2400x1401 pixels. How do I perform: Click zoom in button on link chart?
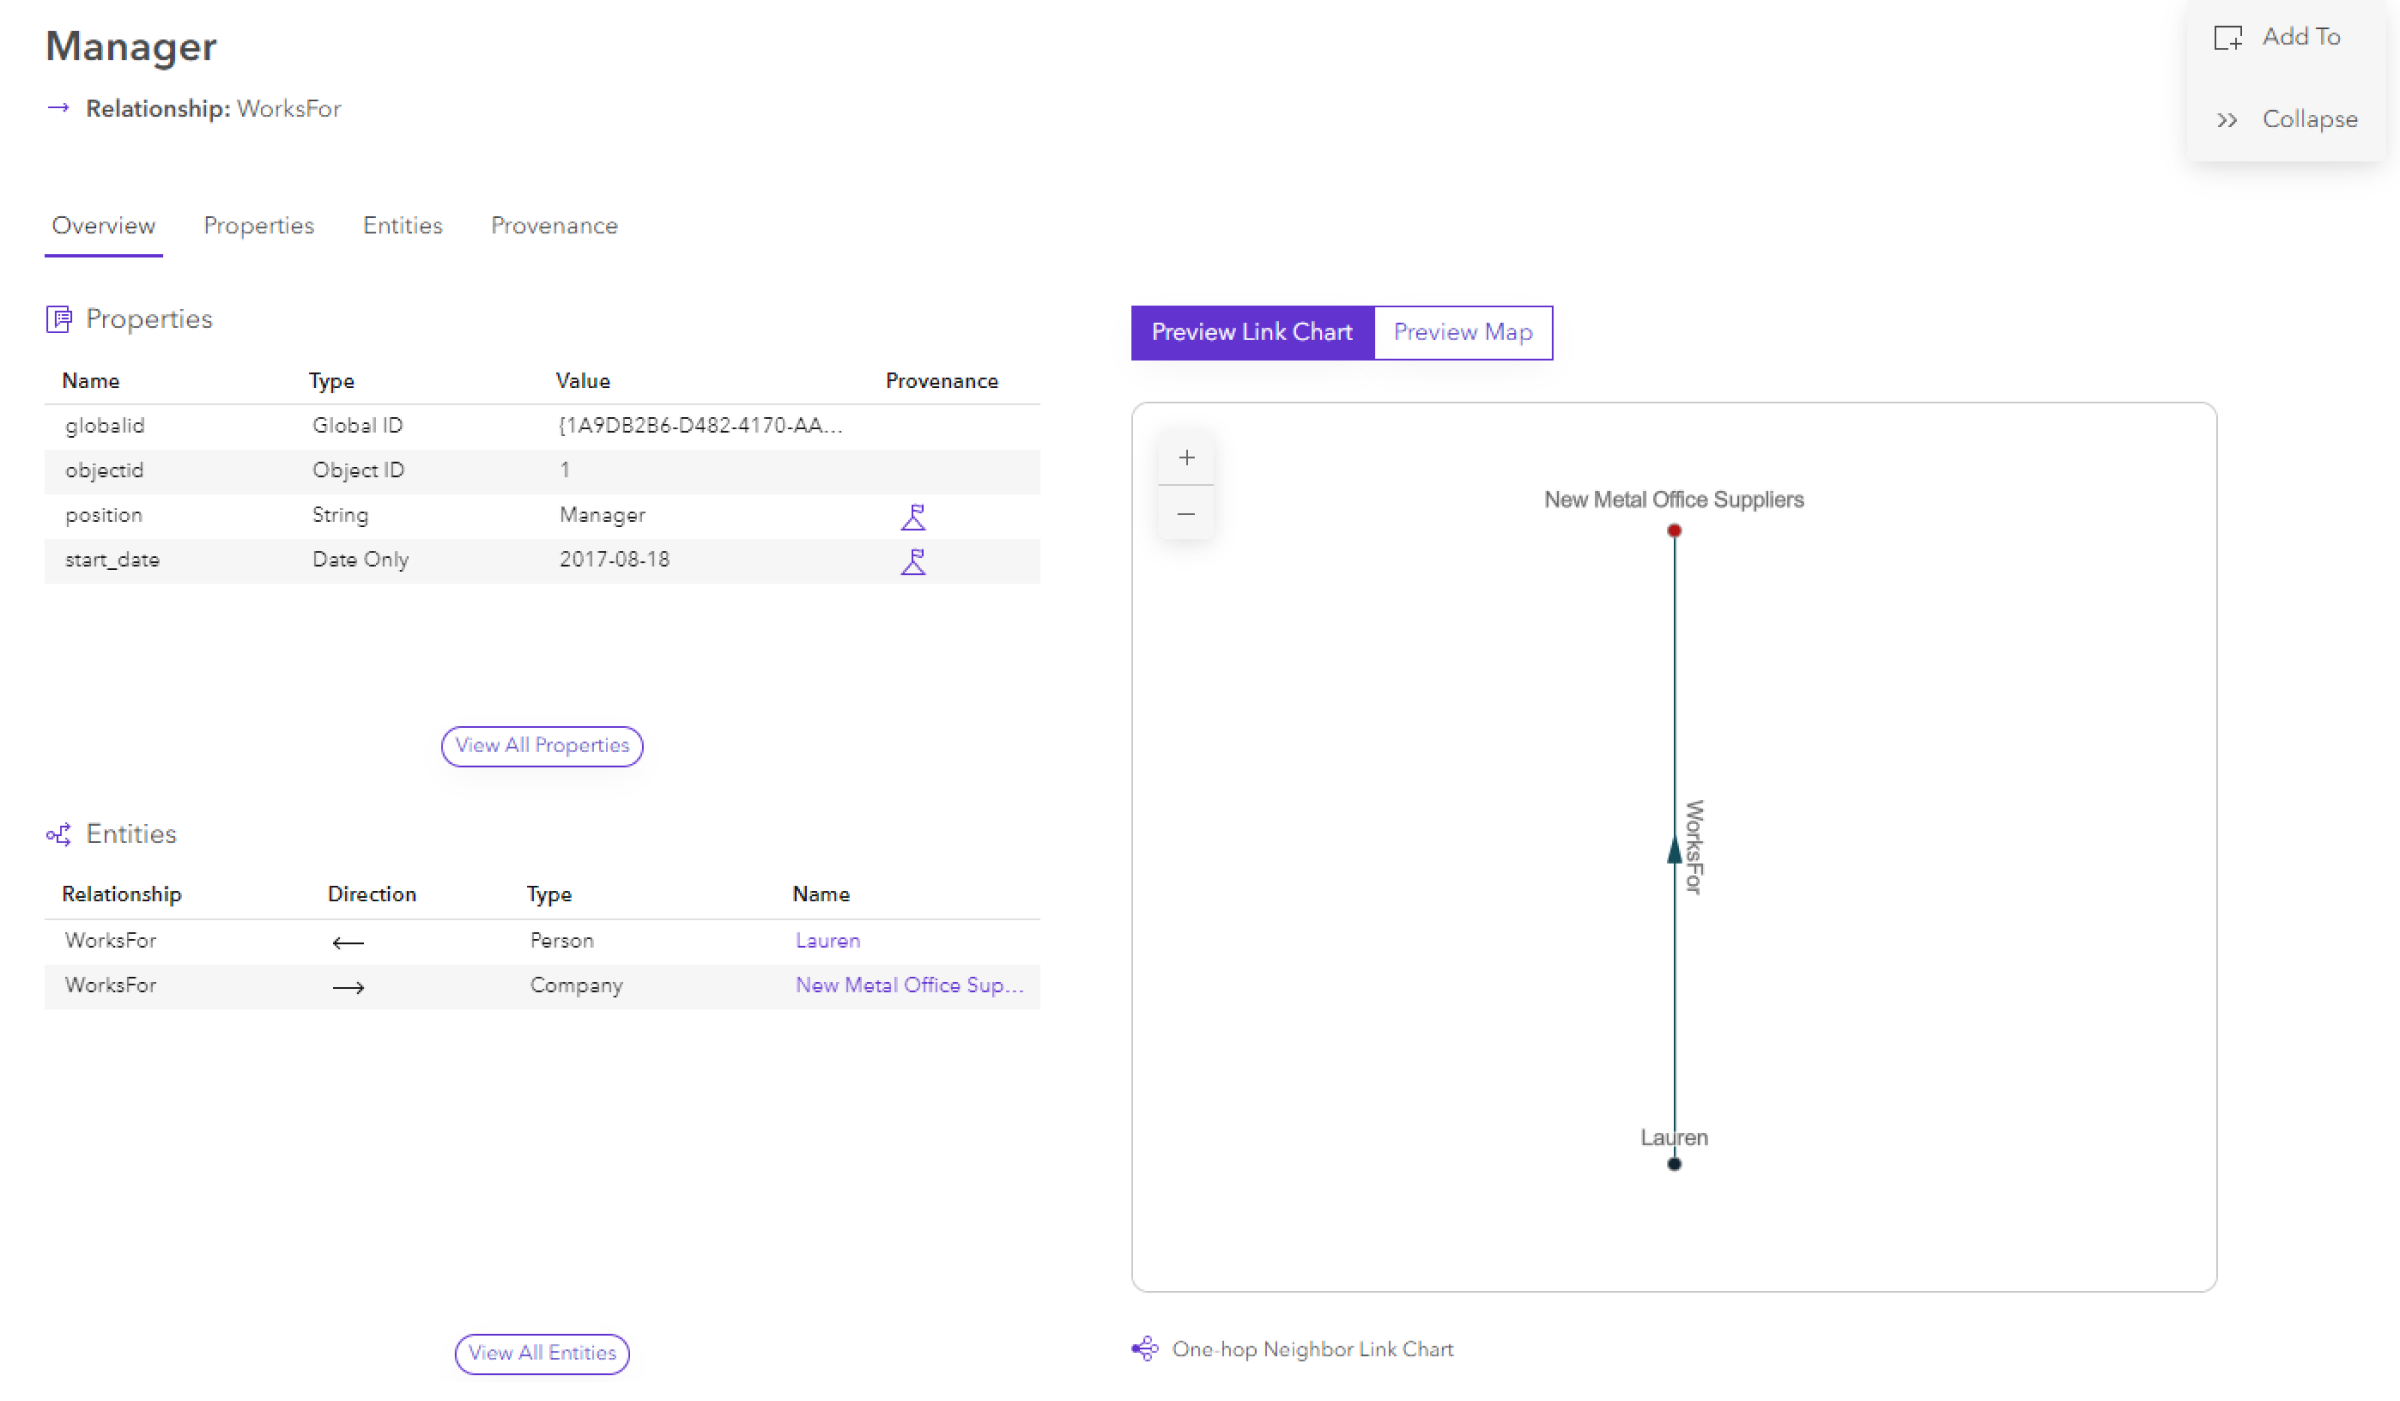1186,459
